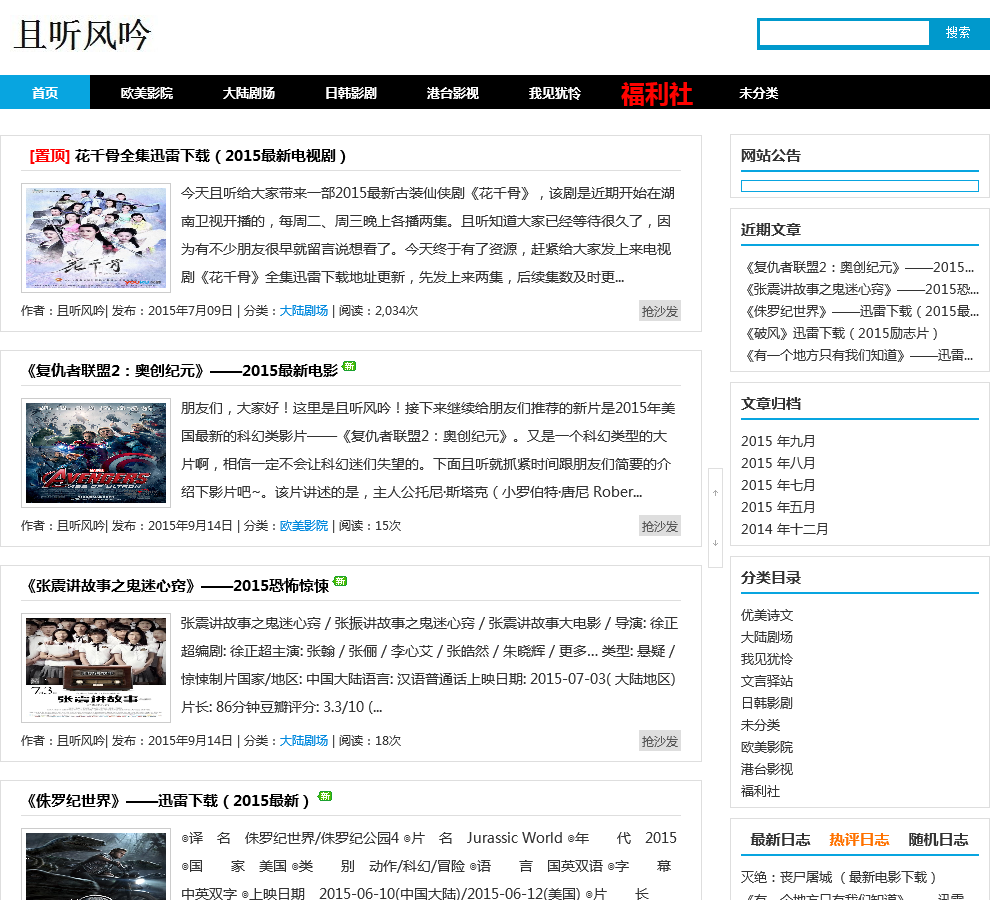Click the 张震讲故事 poster thumbnail
This screenshot has height=900, width=990.
[96, 668]
